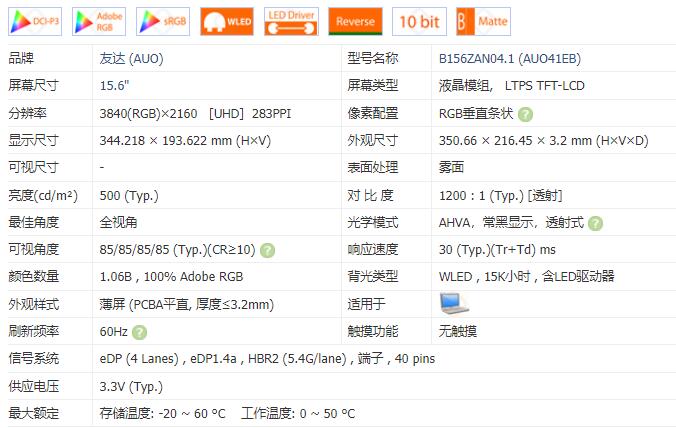Open help icon beside AHVA optical mode

coord(595,223)
